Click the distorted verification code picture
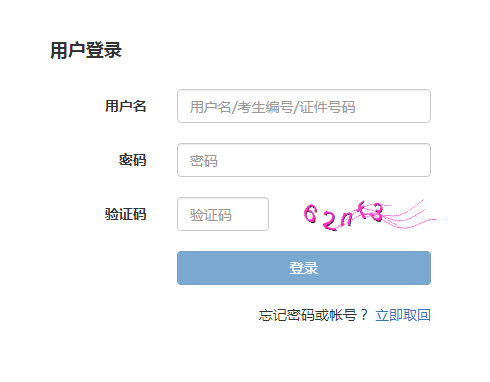The height and width of the screenshot is (382, 490). (369, 215)
